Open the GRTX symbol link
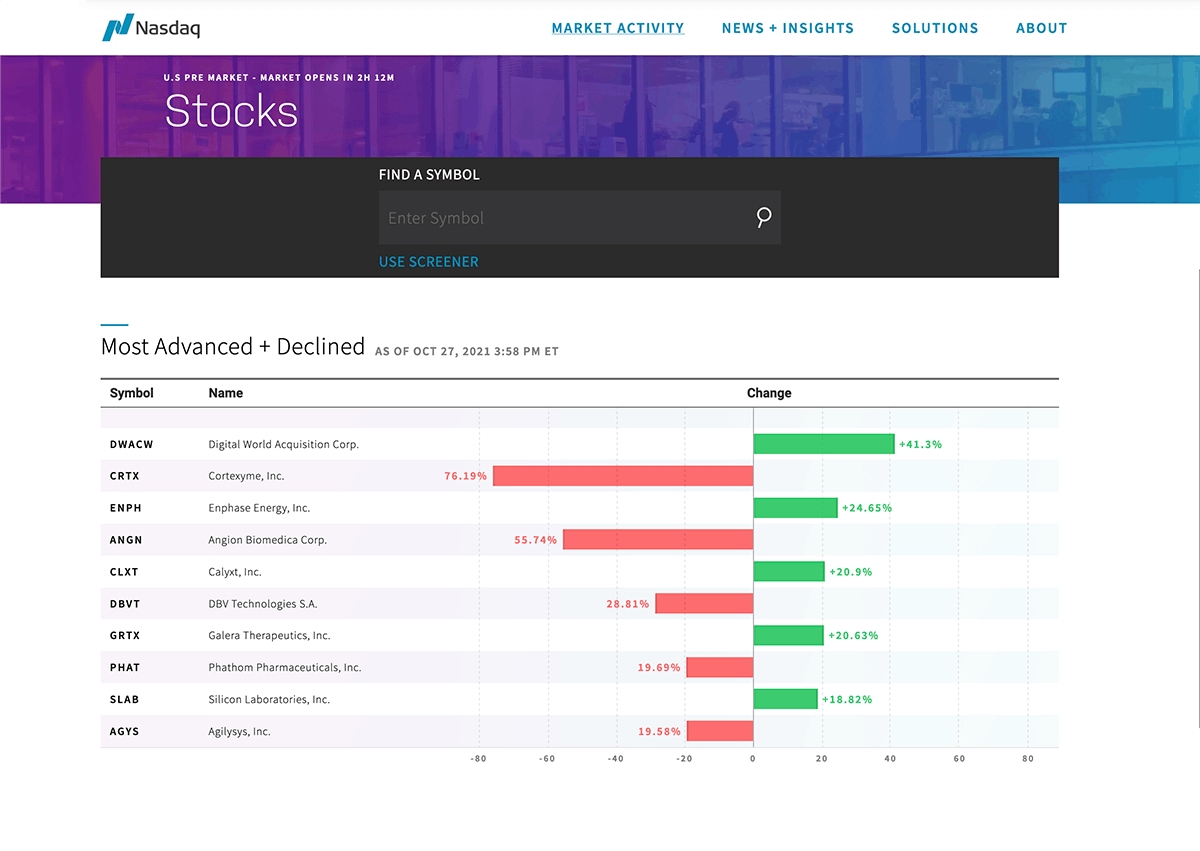Image resolution: width=1200 pixels, height=851 pixels. (x=125, y=635)
